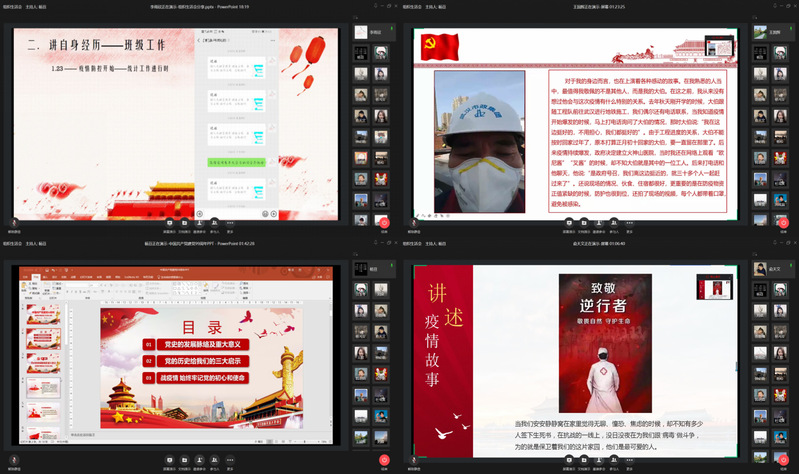Click the photo of worker wearing white helmet
The height and width of the screenshot is (474, 799).
480,142
